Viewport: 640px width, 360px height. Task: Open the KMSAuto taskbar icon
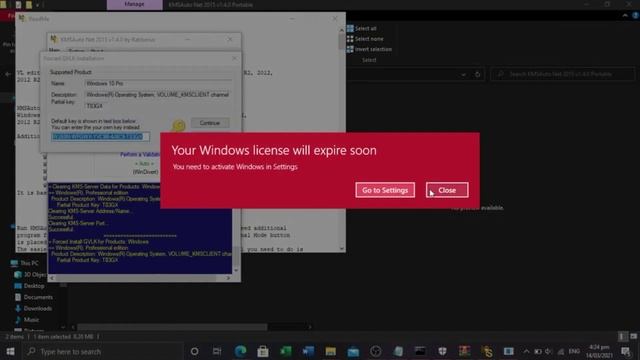coord(487,351)
